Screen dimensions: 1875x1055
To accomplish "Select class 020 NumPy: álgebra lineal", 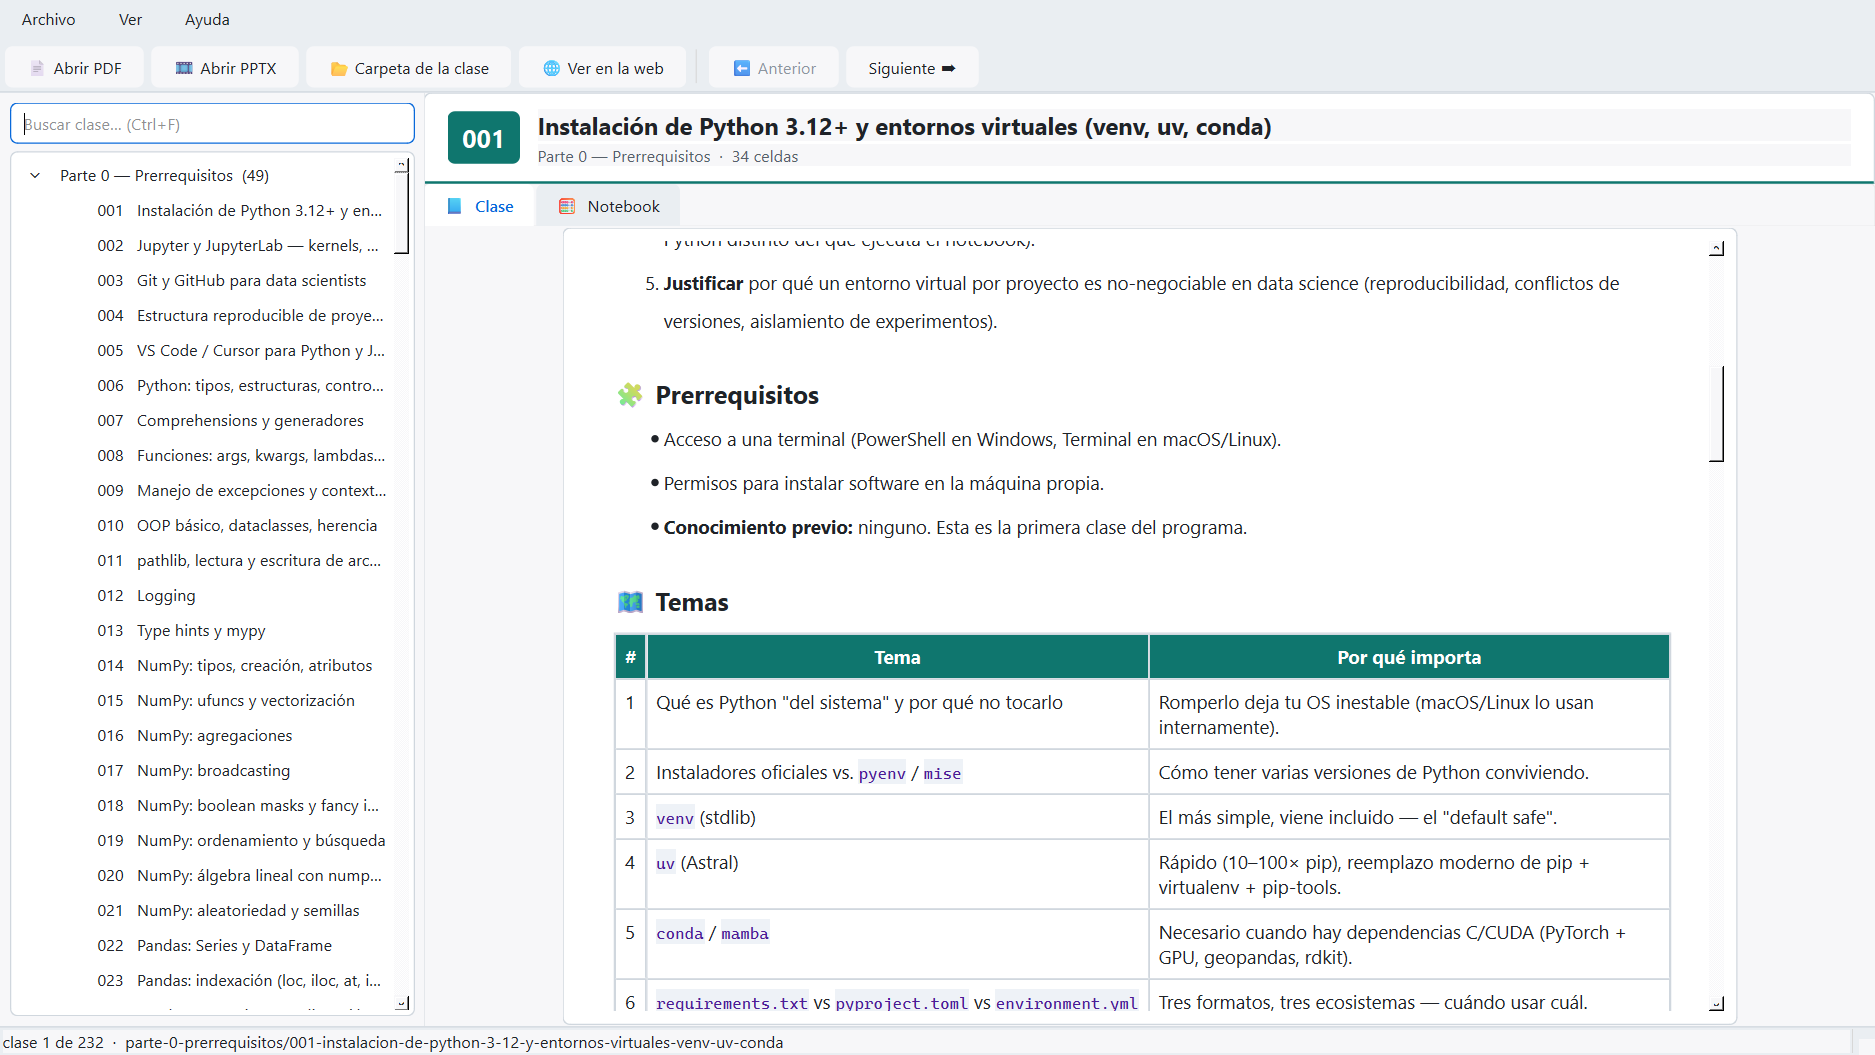I will pyautogui.click(x=240, y=875).
